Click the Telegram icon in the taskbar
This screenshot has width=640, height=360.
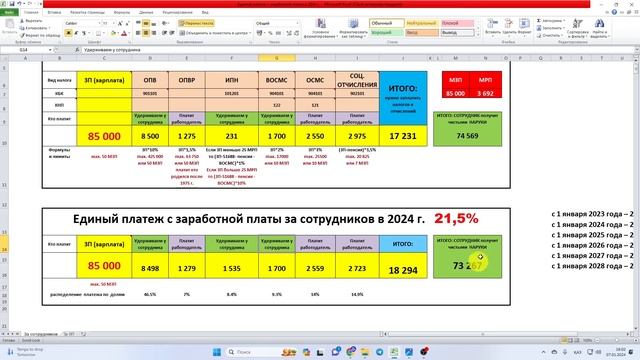(x=380, y=352)
